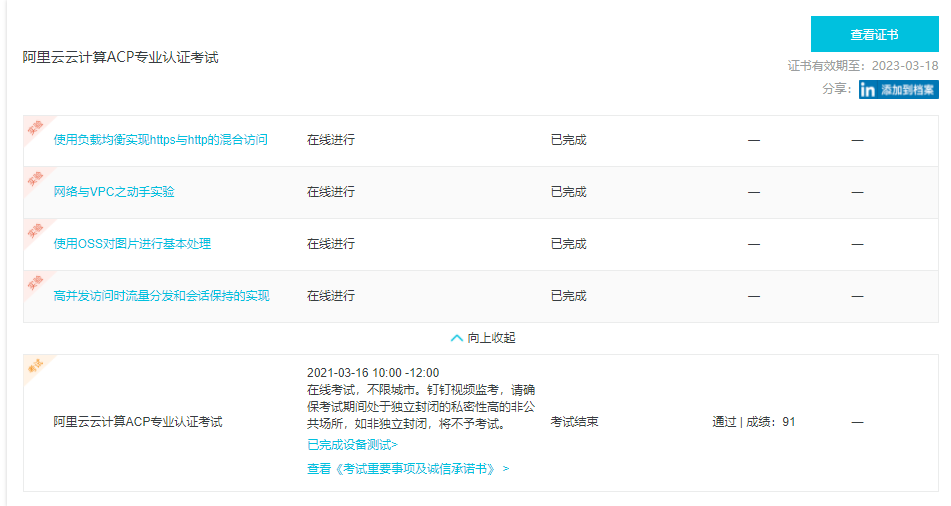This screenshot has height=506, width=951.
Task: Click exam name in the bottom exam row
Action: [138, 422]
